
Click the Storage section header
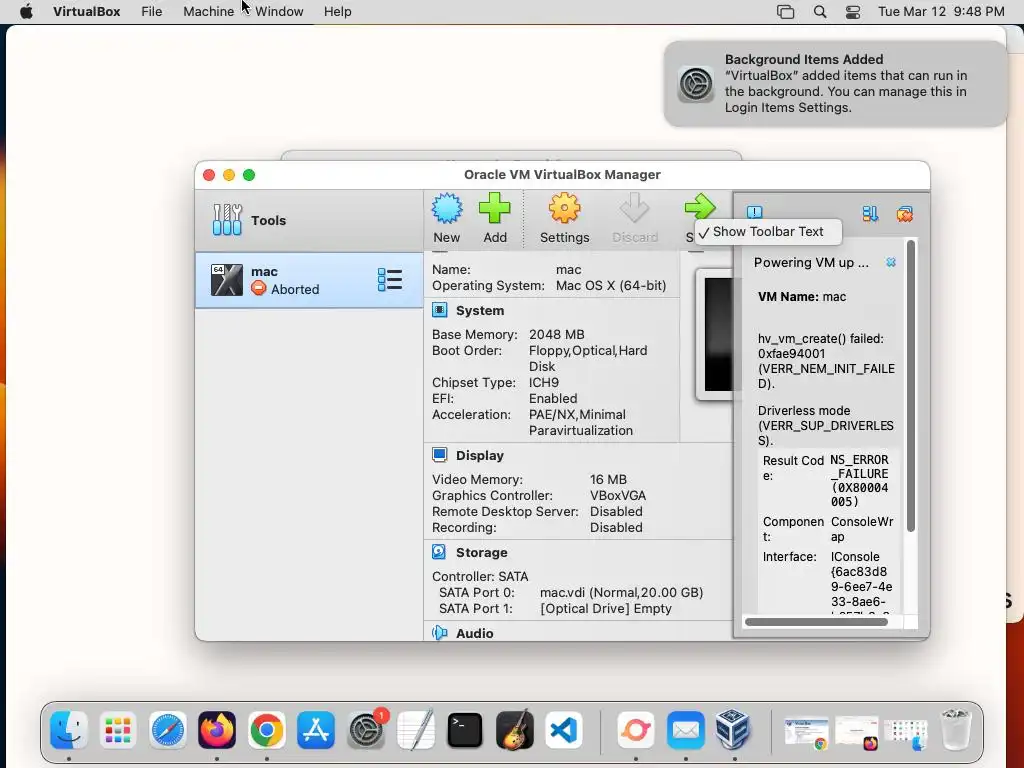point(481,552)
